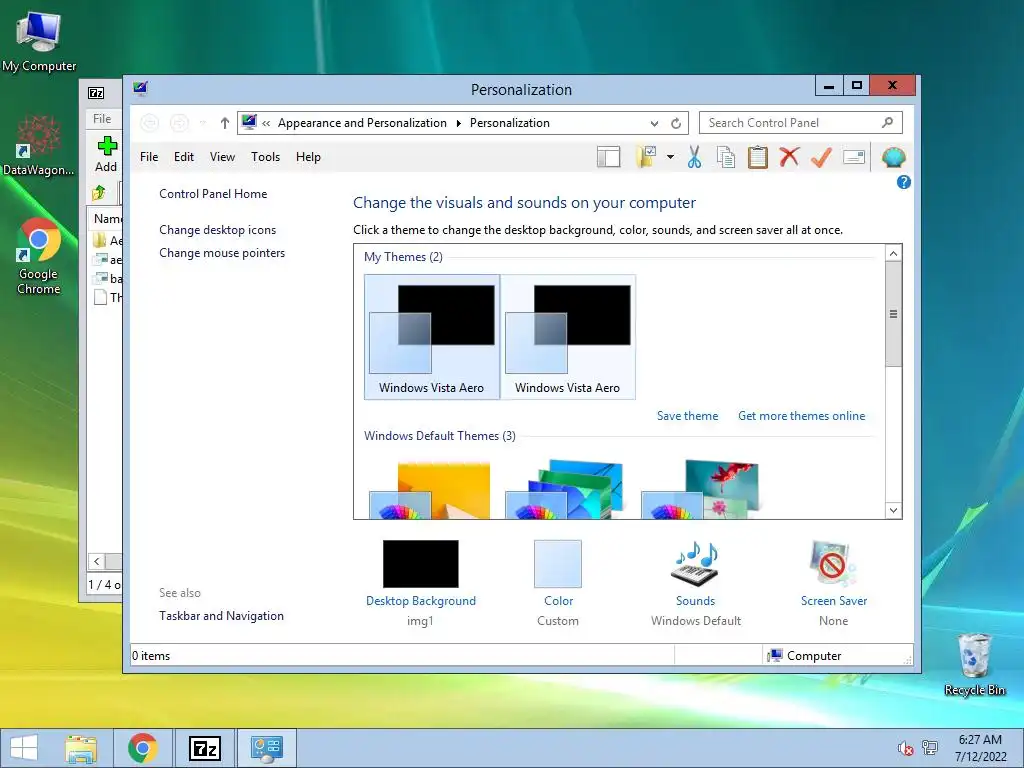The height and width of the screenshot is (768, 1024).
Task: Click Save theme link
Action: click(x=687, y=416)
